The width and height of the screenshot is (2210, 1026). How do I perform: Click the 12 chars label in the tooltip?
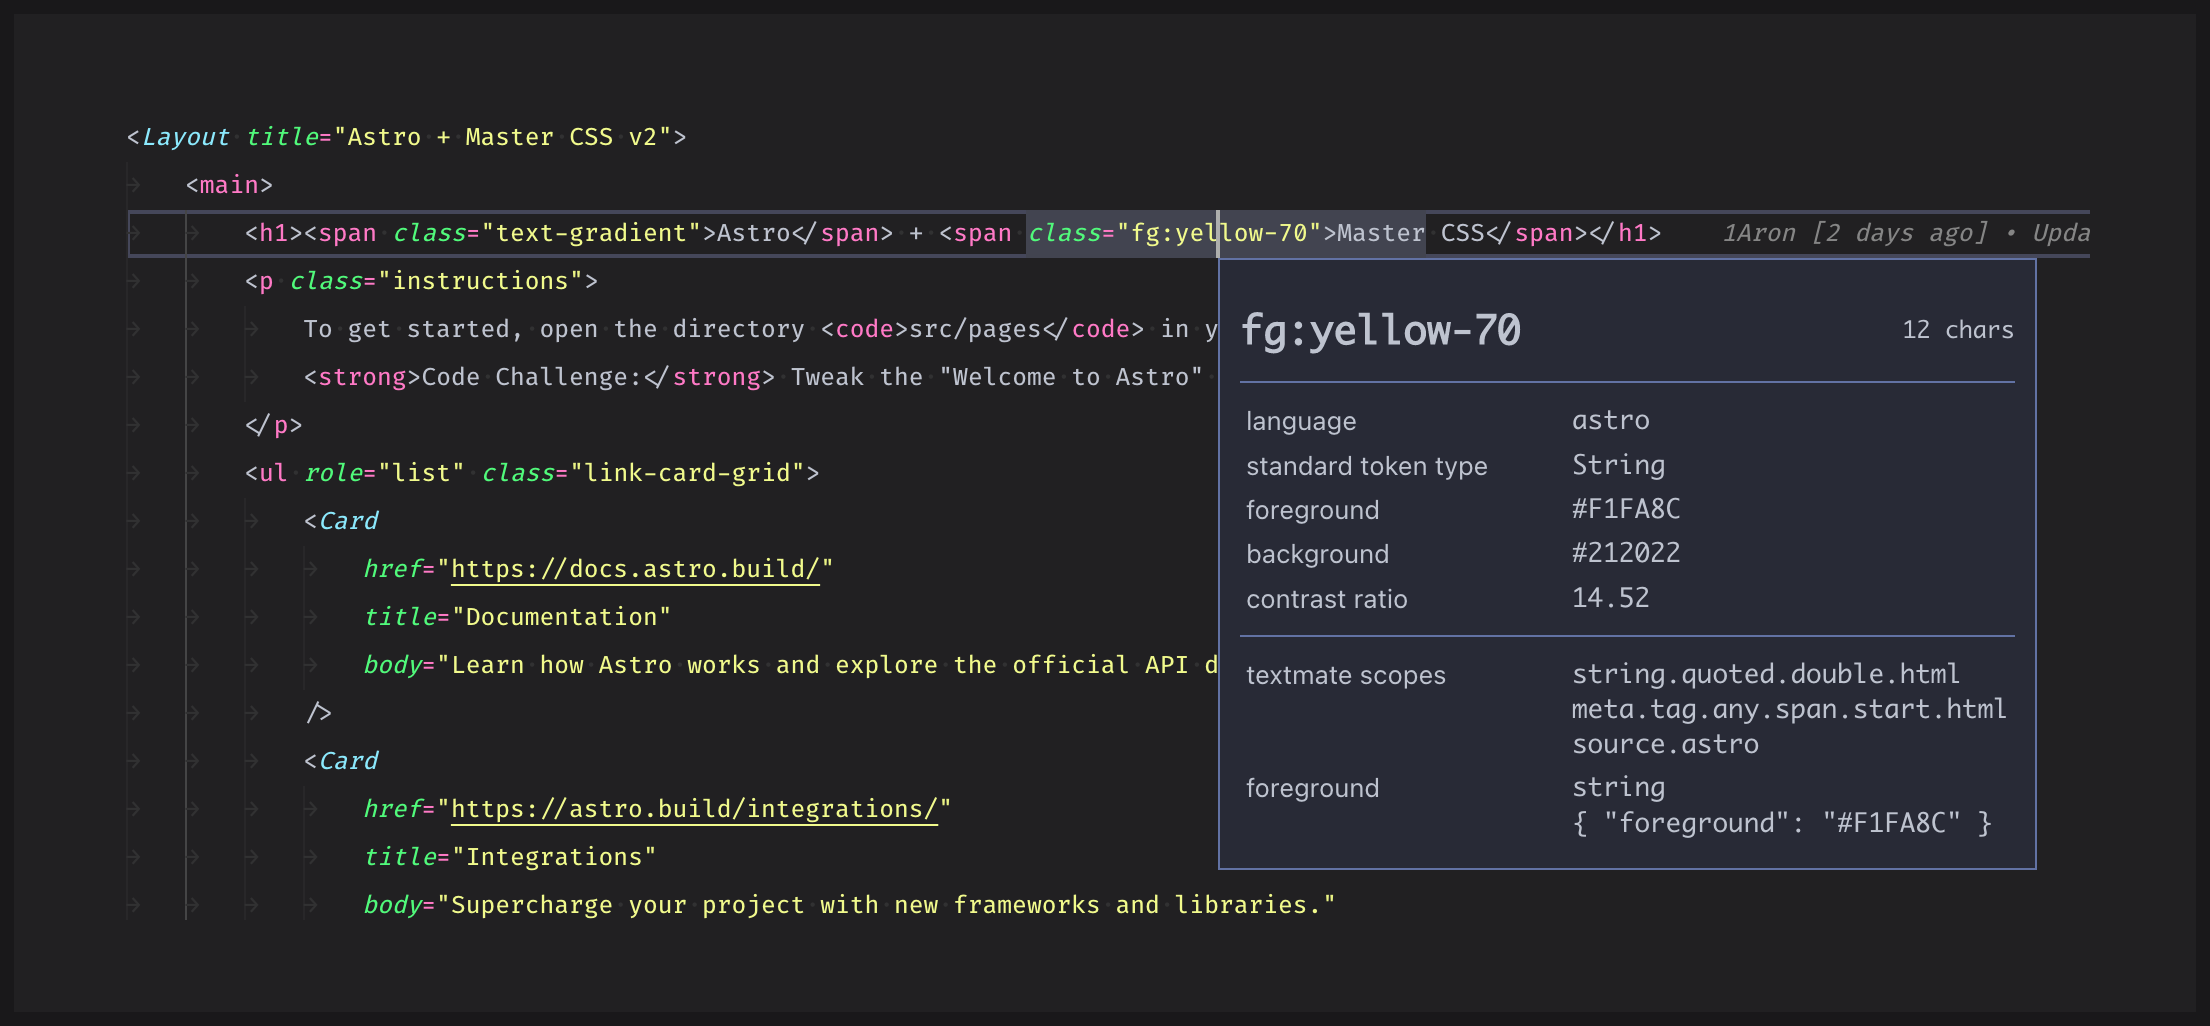tap(1957, 330)
